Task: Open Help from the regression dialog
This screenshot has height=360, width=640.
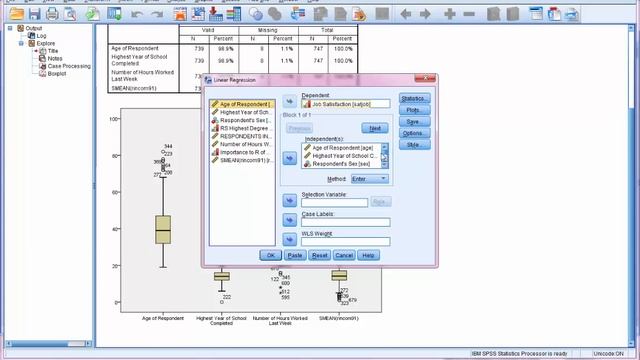Action: [x=368, y=255]
